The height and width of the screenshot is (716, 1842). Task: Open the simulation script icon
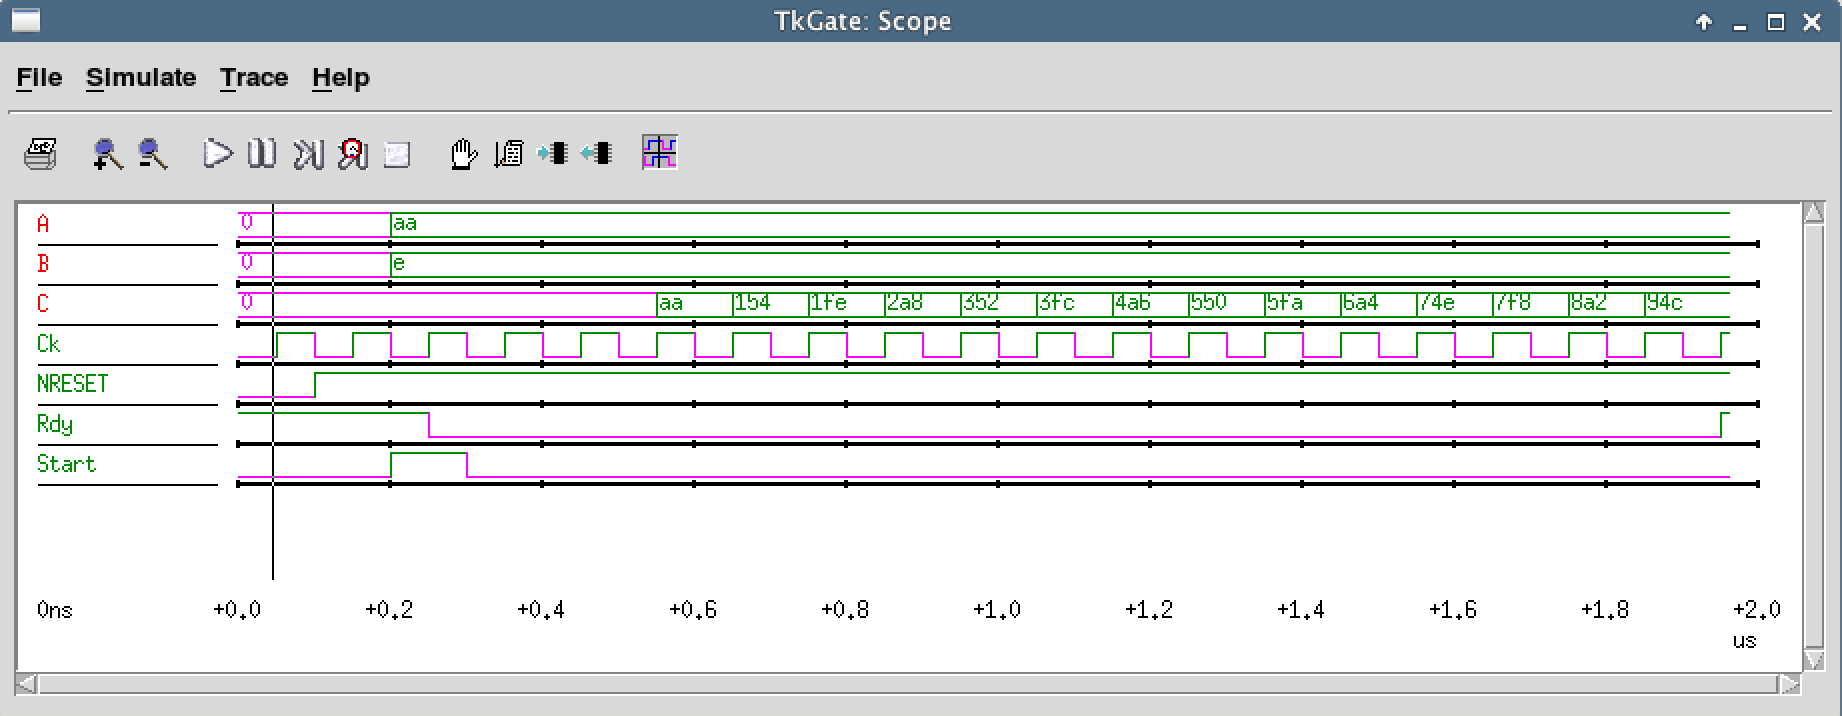508,154
